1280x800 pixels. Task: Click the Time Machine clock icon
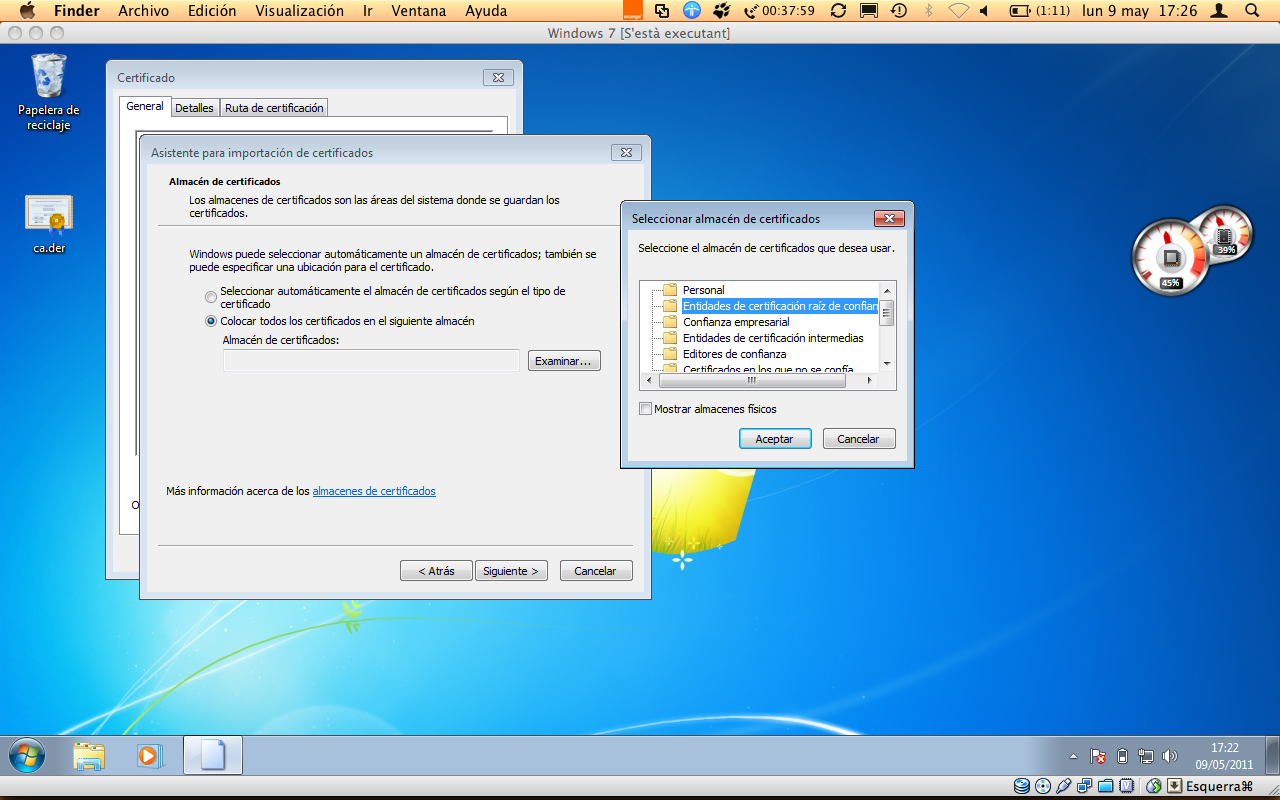click(x=899, y=11)
